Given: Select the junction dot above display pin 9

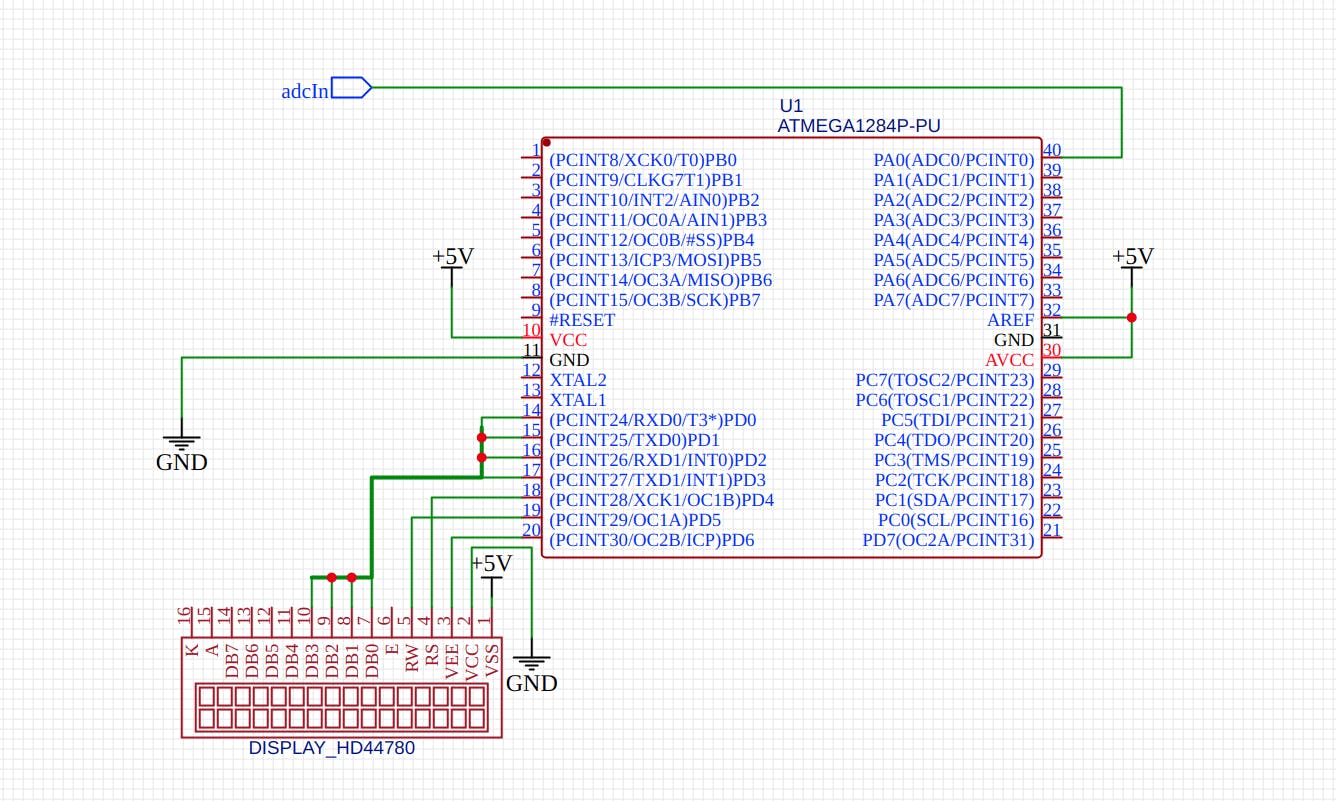Looking at the screenshot, I should (x=330, y=577).
